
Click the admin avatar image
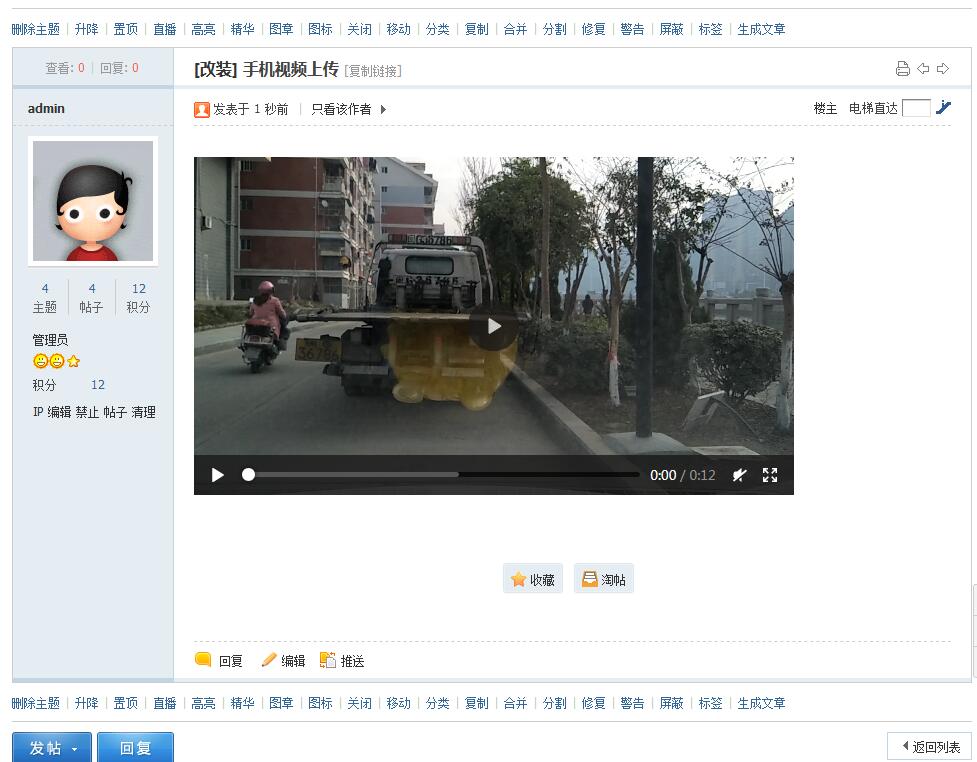click(93, 201)
